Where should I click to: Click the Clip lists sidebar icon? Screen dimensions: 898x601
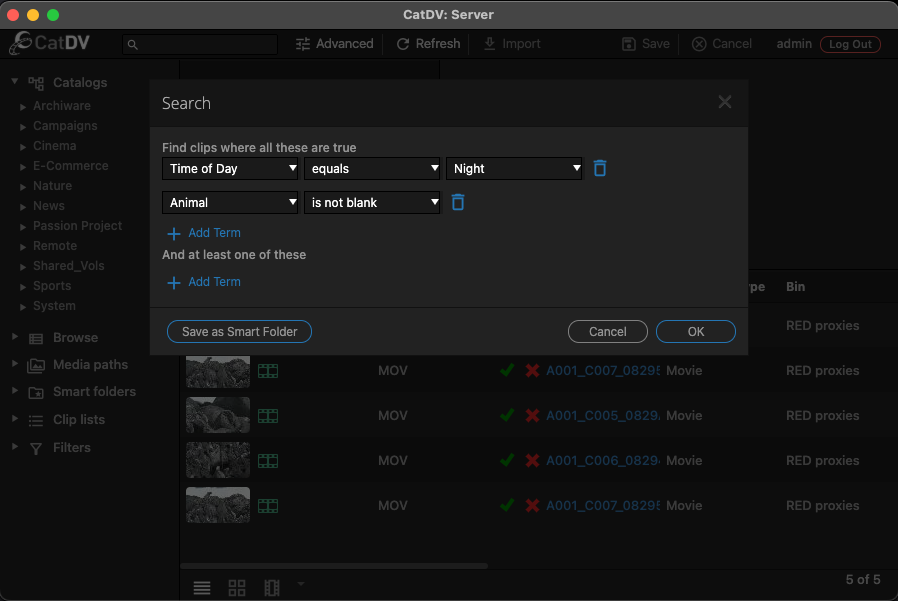click(36, 421)
